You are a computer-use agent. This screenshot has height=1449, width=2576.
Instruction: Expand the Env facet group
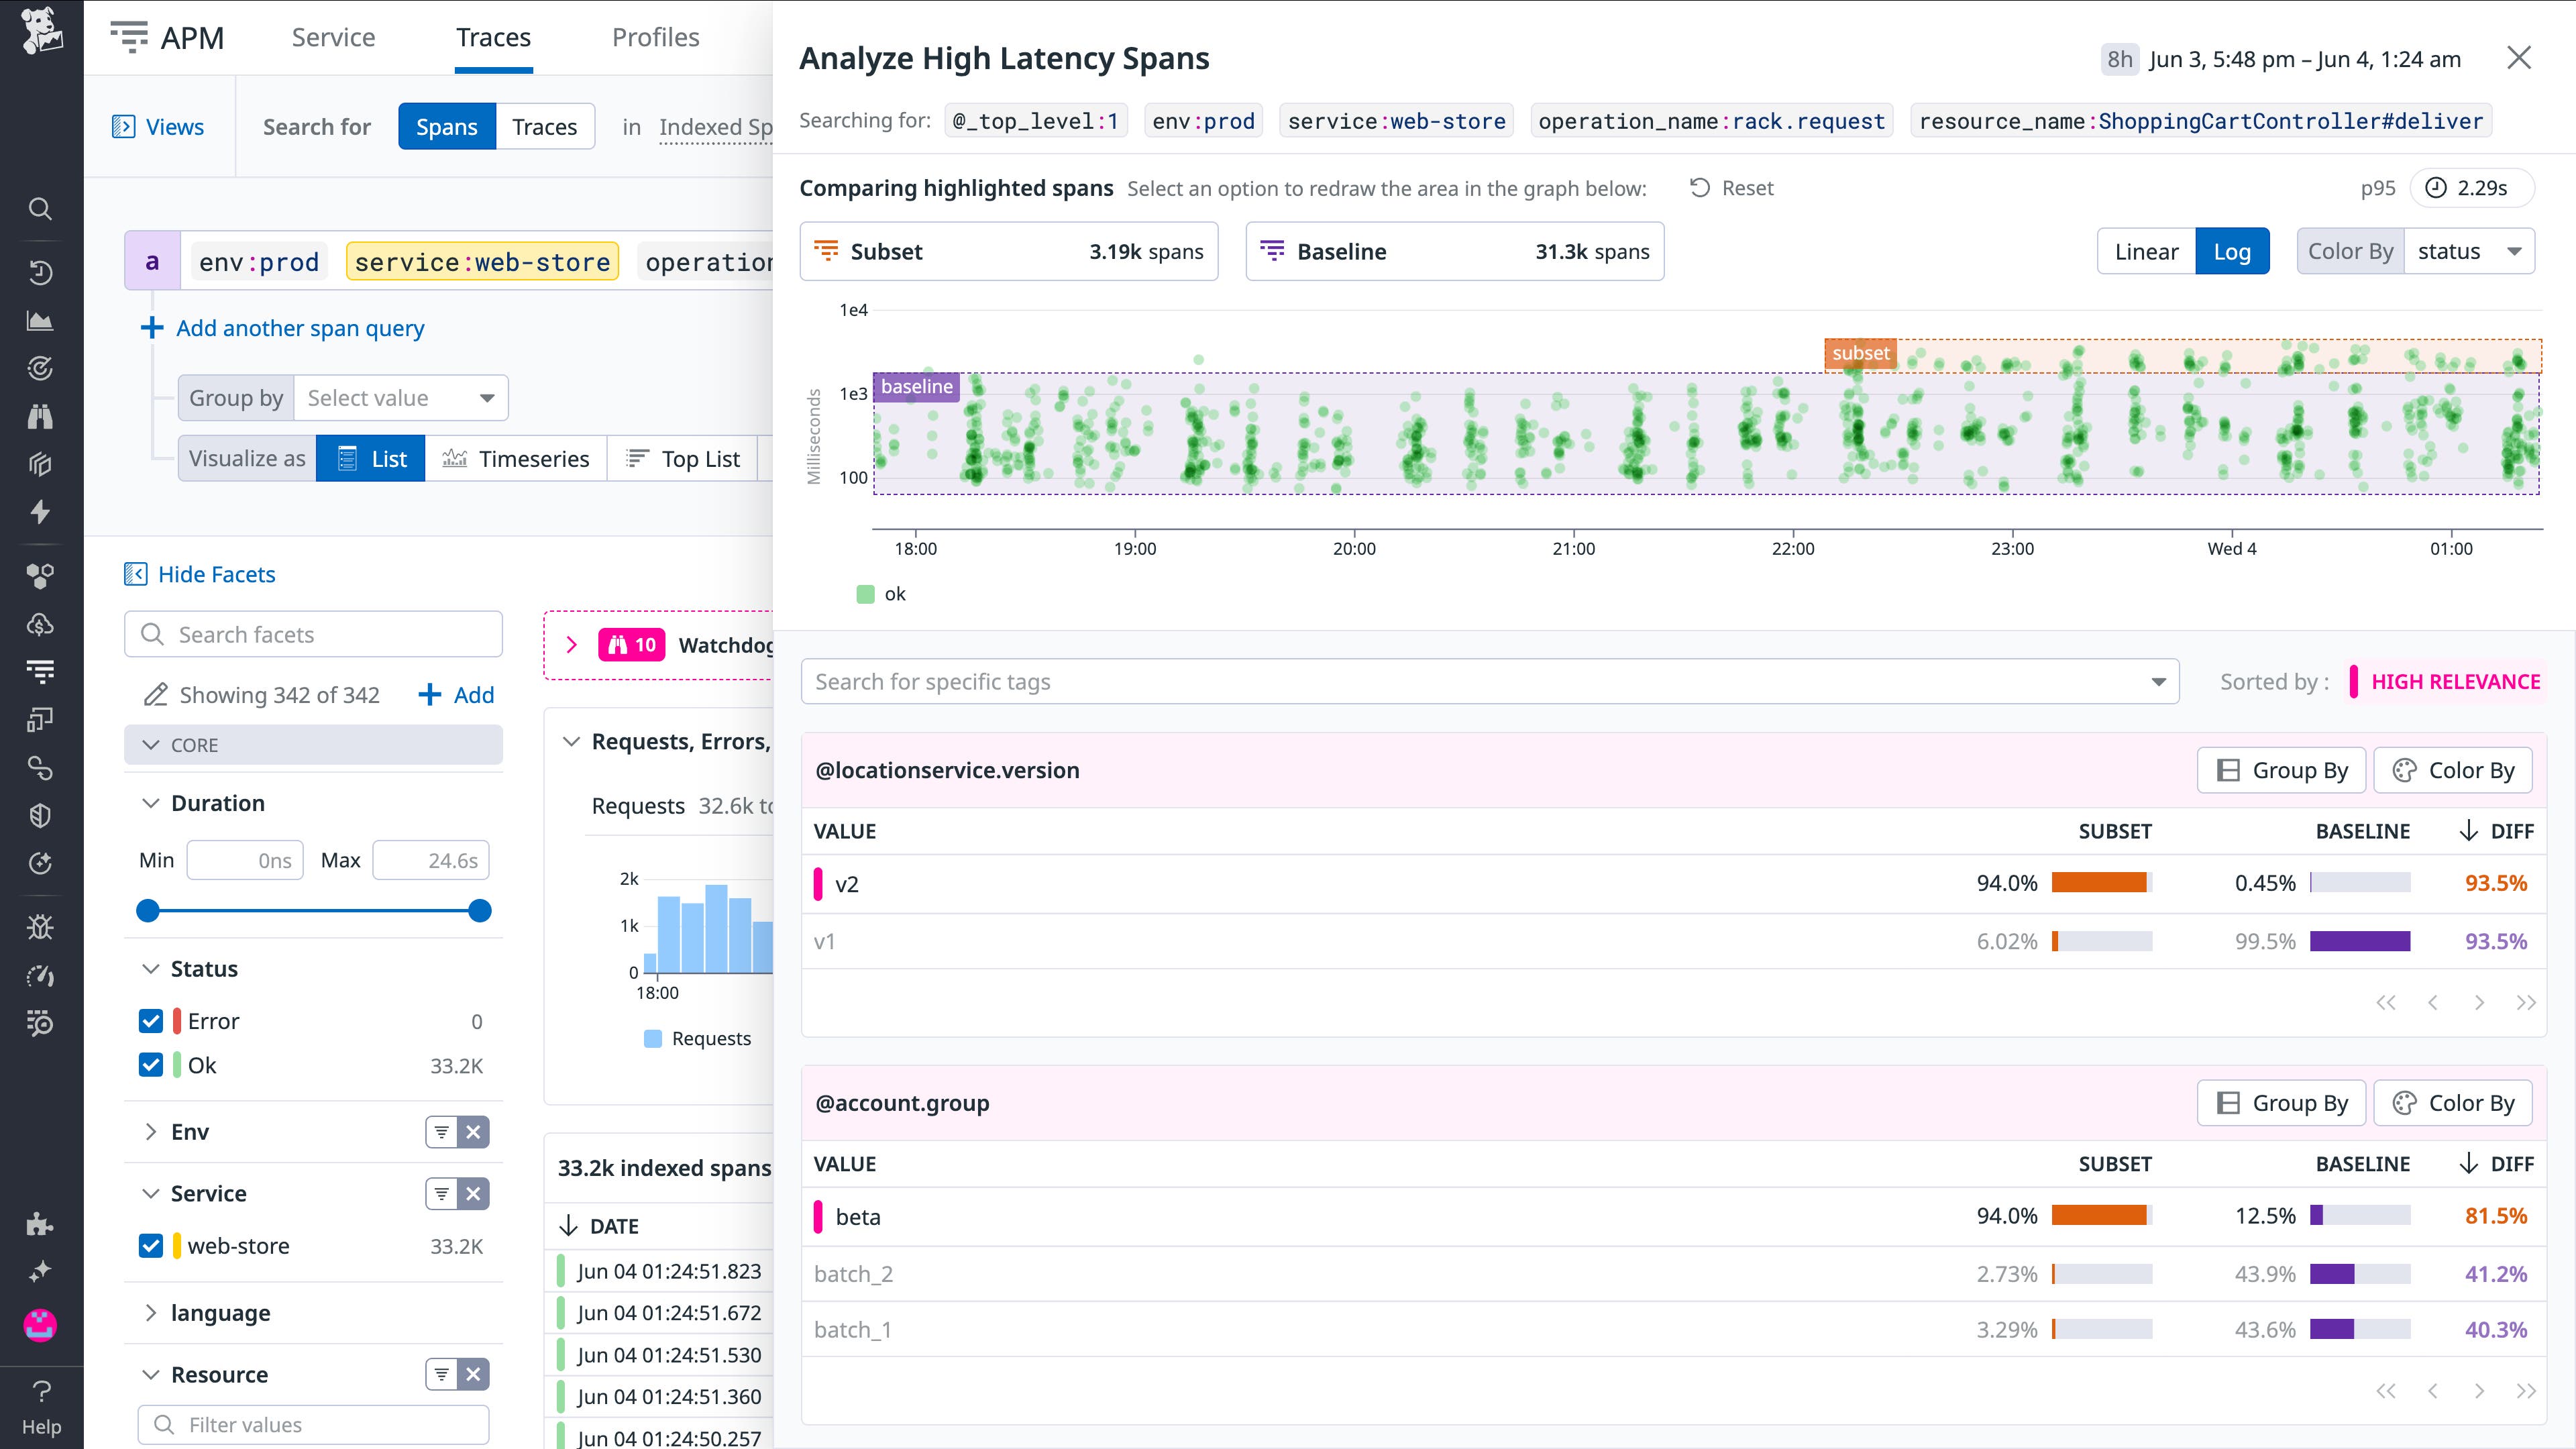(152, 1131)
